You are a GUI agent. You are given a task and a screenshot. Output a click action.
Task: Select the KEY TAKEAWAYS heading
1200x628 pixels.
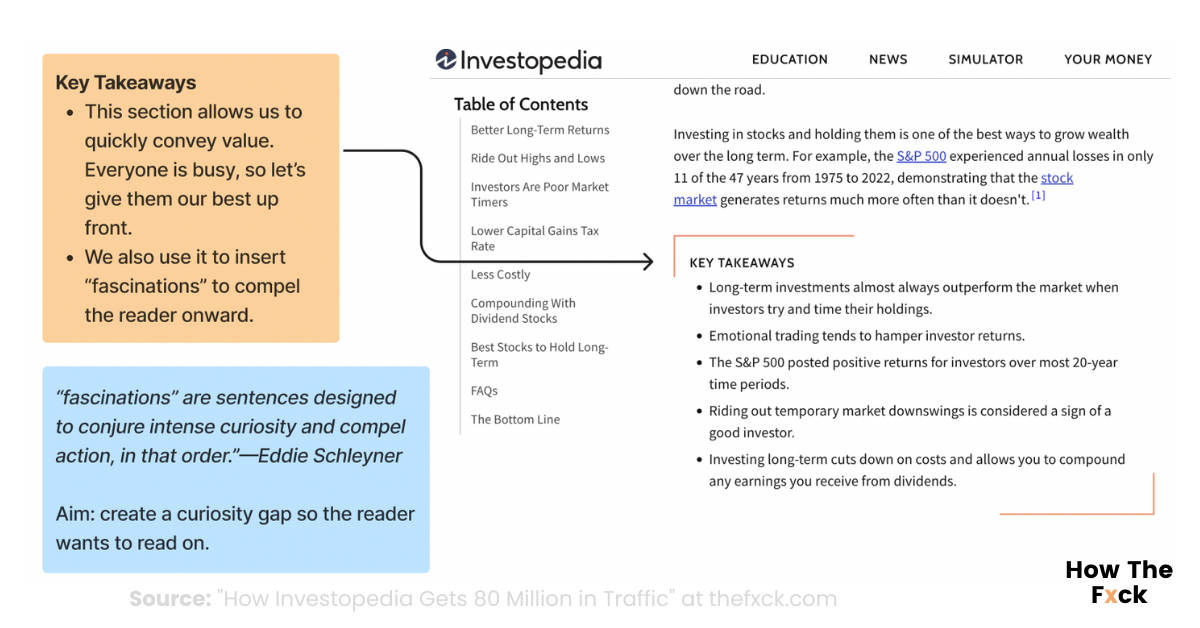click(741, 262)
